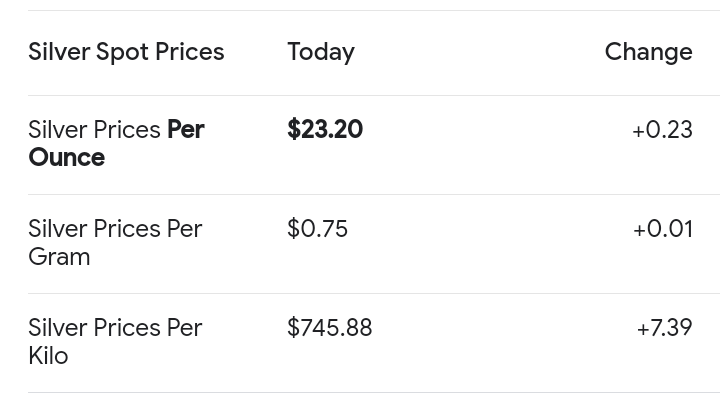Click the +0.01 change value
The width and height of the screenshot is (720, 400).
[663, 229]
